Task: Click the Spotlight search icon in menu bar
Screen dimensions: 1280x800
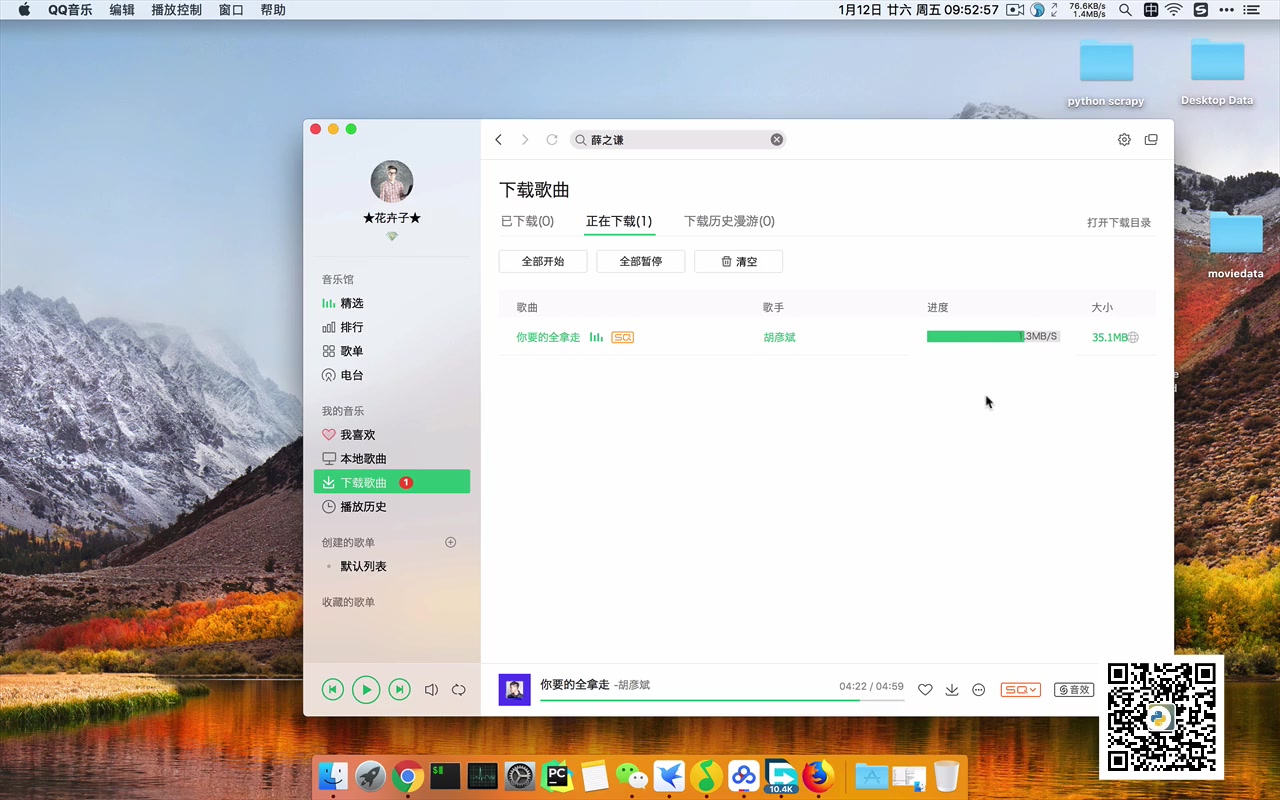Action: tap(1125, 10)
